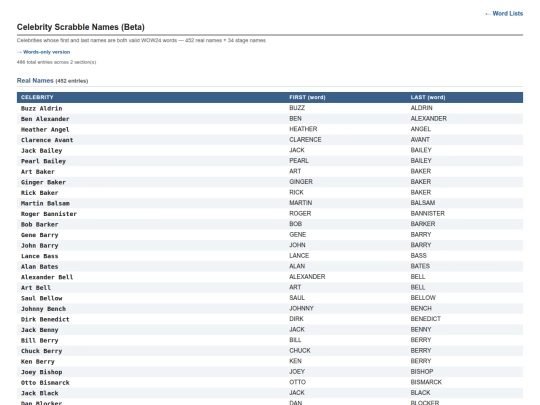
Task: Select the Otto Bismarck name
Action: [45, 383]
